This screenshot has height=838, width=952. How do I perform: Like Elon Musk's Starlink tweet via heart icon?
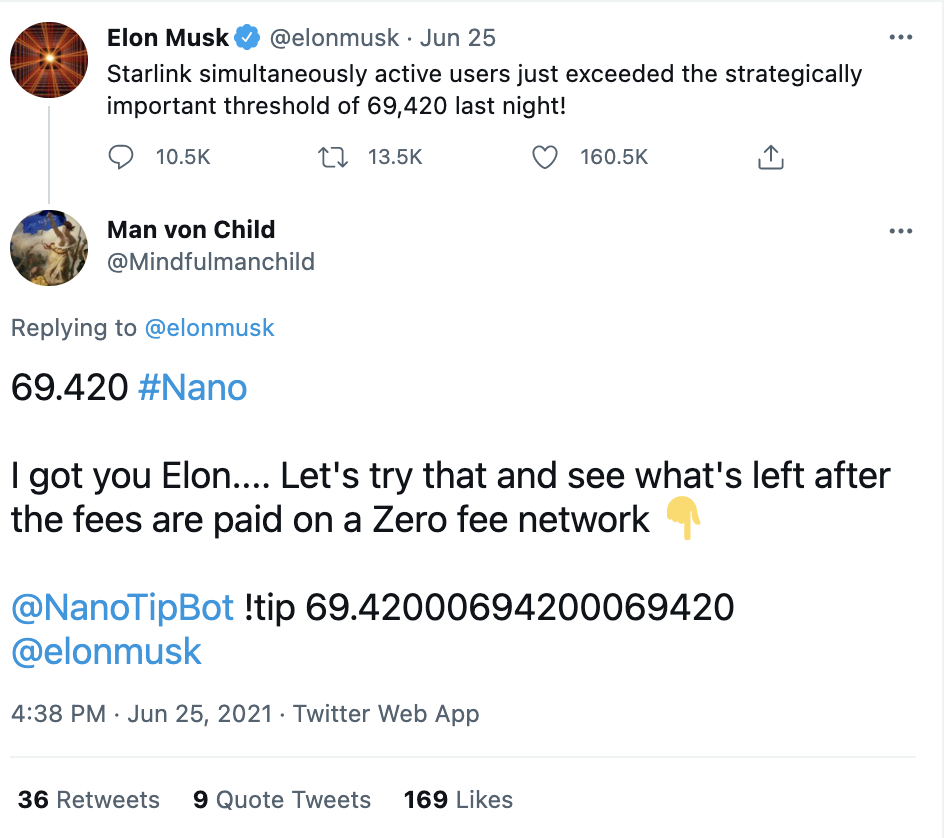click(545, 157)
